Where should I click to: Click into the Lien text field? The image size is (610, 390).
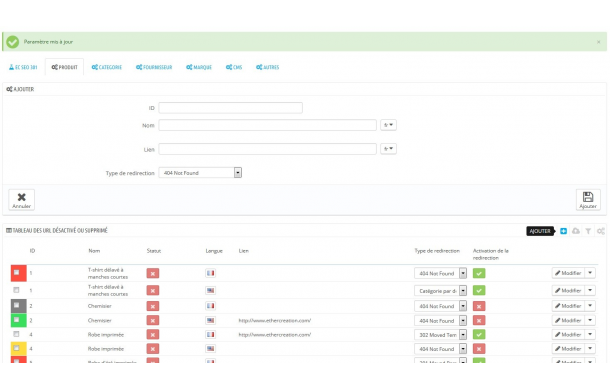click(x=267, y=149)
